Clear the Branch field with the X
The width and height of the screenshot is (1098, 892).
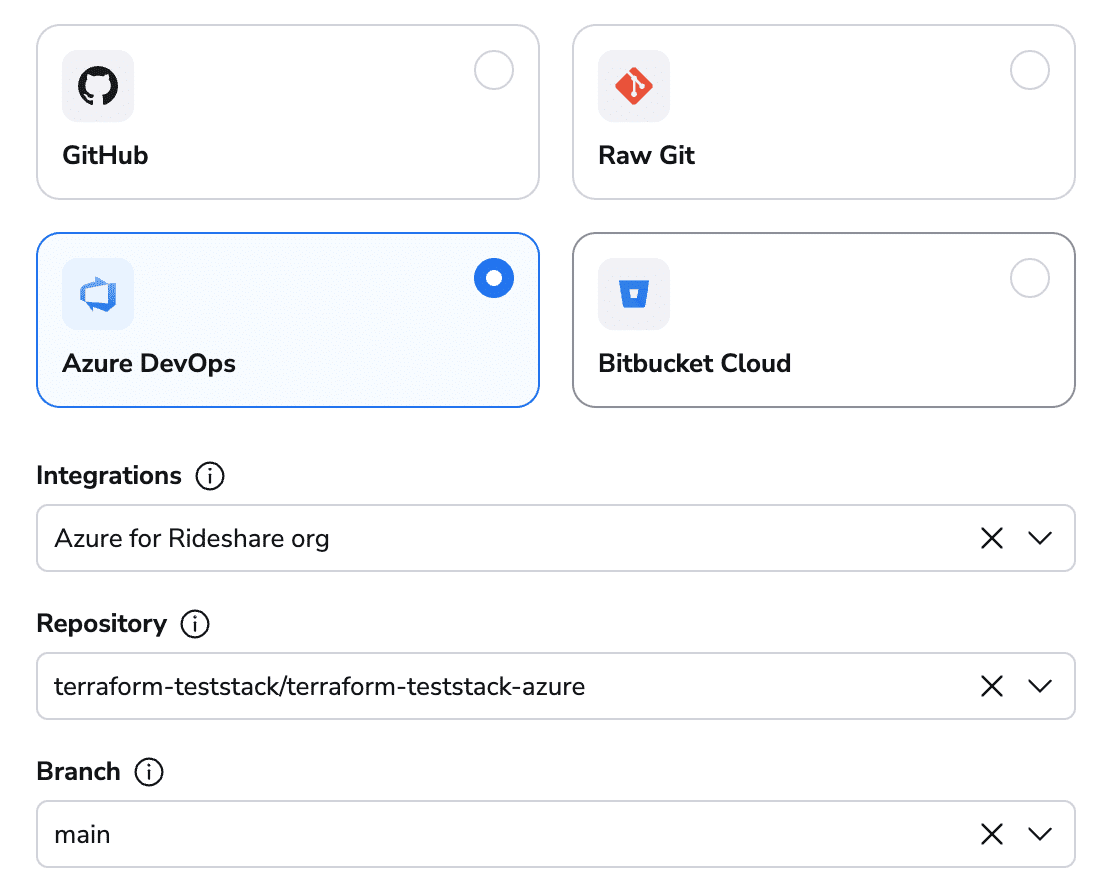pos(991,834)
